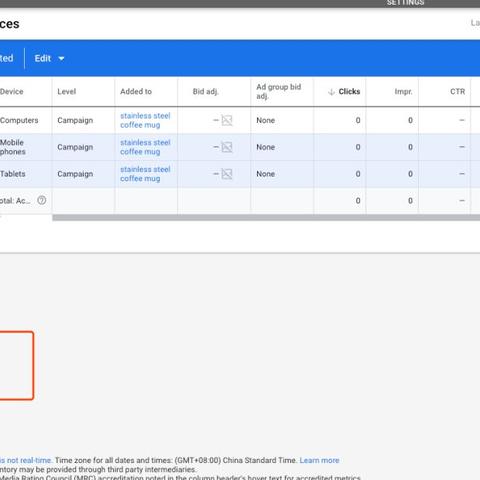The height and width of the screenshot is (480, 480).
Task: Click help icon next to Total row
Action: [42, 200]
